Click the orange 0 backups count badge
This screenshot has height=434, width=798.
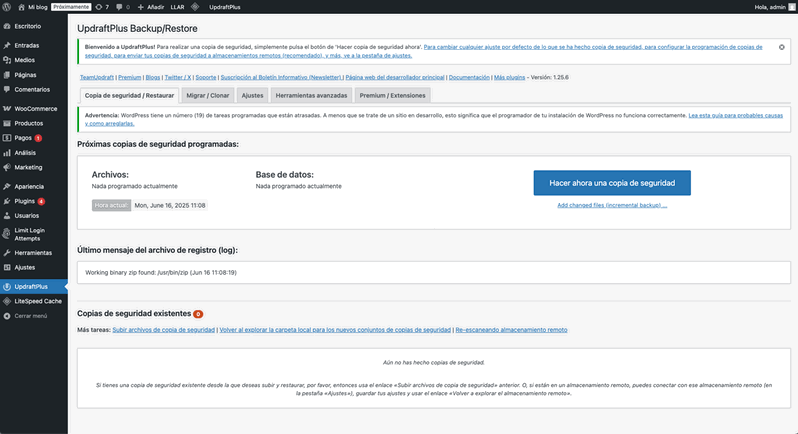(198, 314)
